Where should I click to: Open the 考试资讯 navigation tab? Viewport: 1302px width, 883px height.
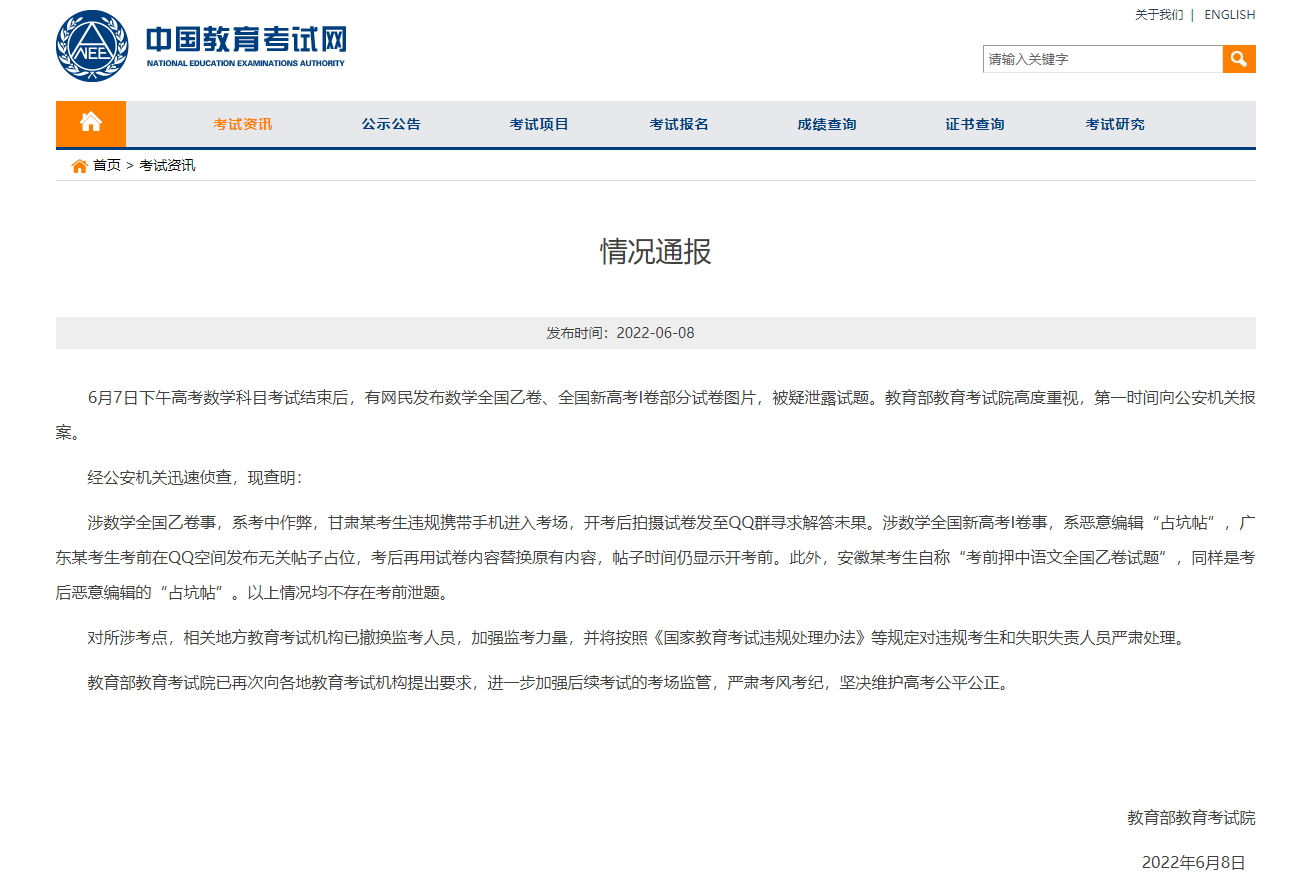[x=243, y=124]
